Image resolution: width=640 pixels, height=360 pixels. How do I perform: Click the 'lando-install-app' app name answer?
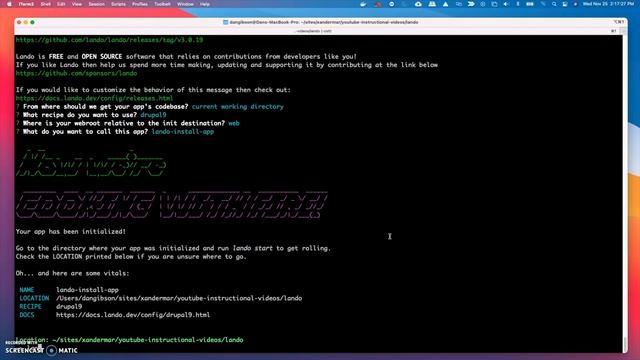(182, 132)
